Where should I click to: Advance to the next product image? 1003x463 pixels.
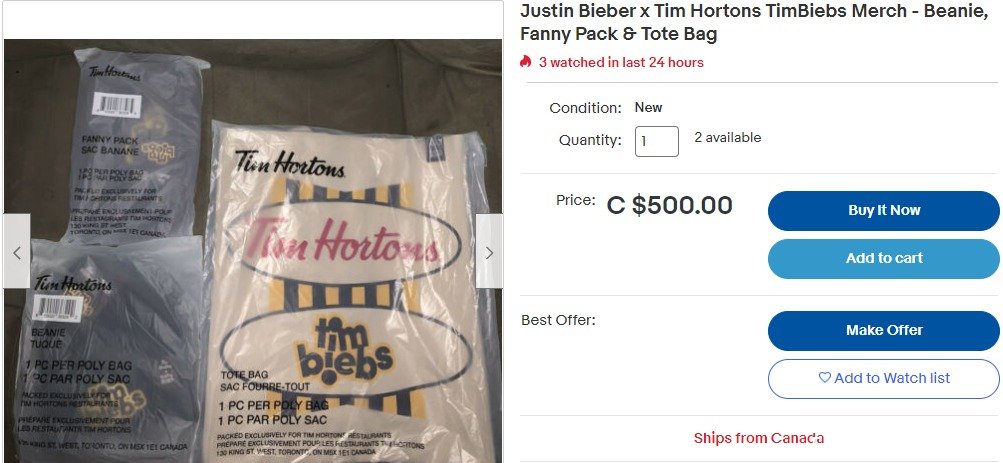coord(489,251)
